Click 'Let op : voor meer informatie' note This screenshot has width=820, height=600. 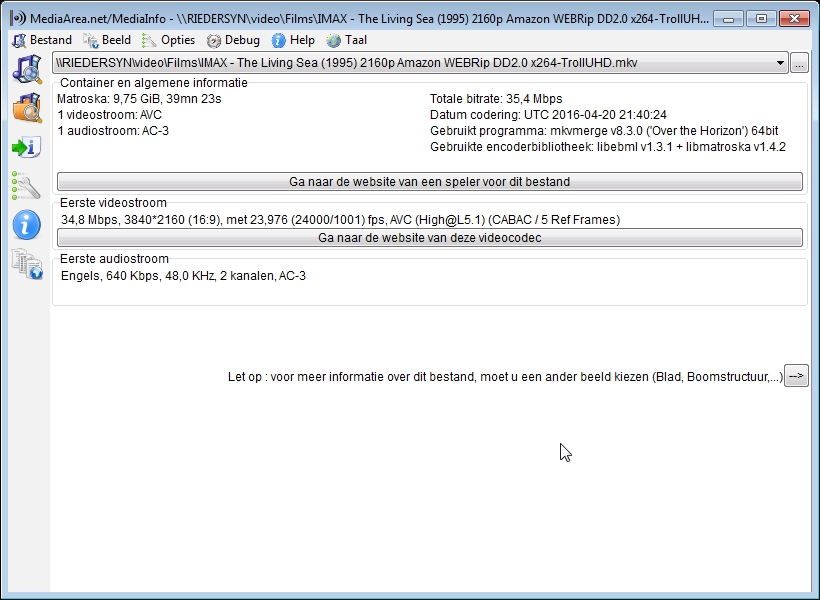coord(505,377)
